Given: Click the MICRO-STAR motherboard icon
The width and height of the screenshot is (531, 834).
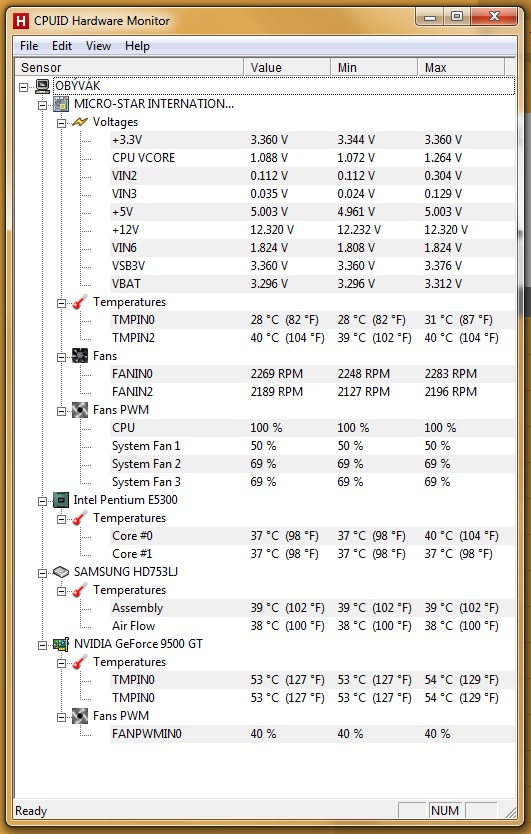Looking at the screenshot, I should click(x=62, y=104).
